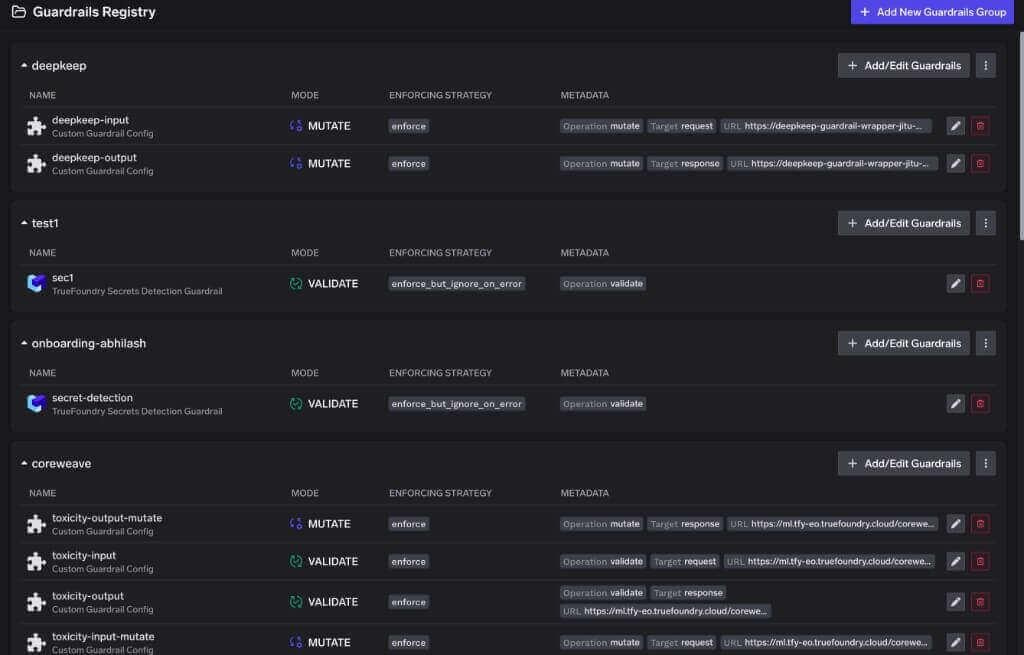This screenshot has height=655, width=1024.
Task: Delete the sec1 guardrail
Action: (980, 283)
